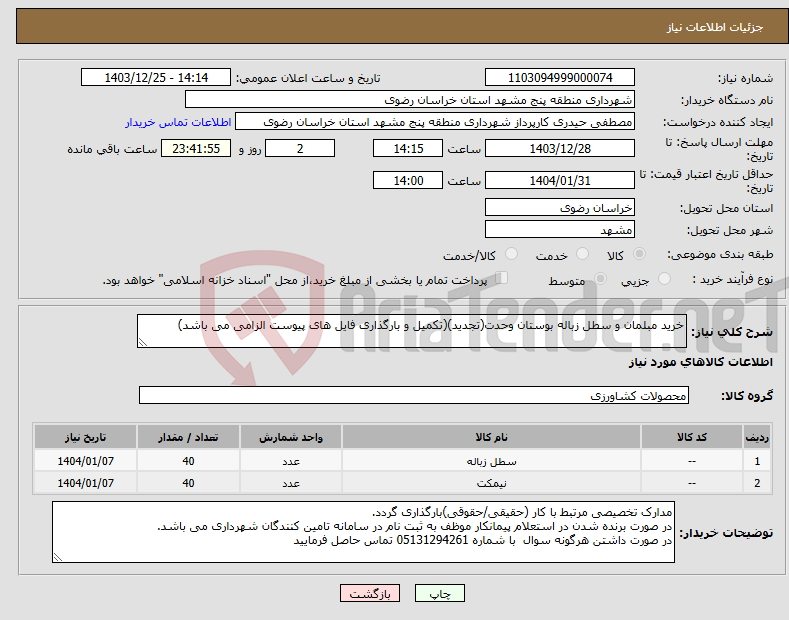The width and height of the screenshot is (789, 620).
Task: Select the کالا/خدمت radio button
Action: pos(511,254)
